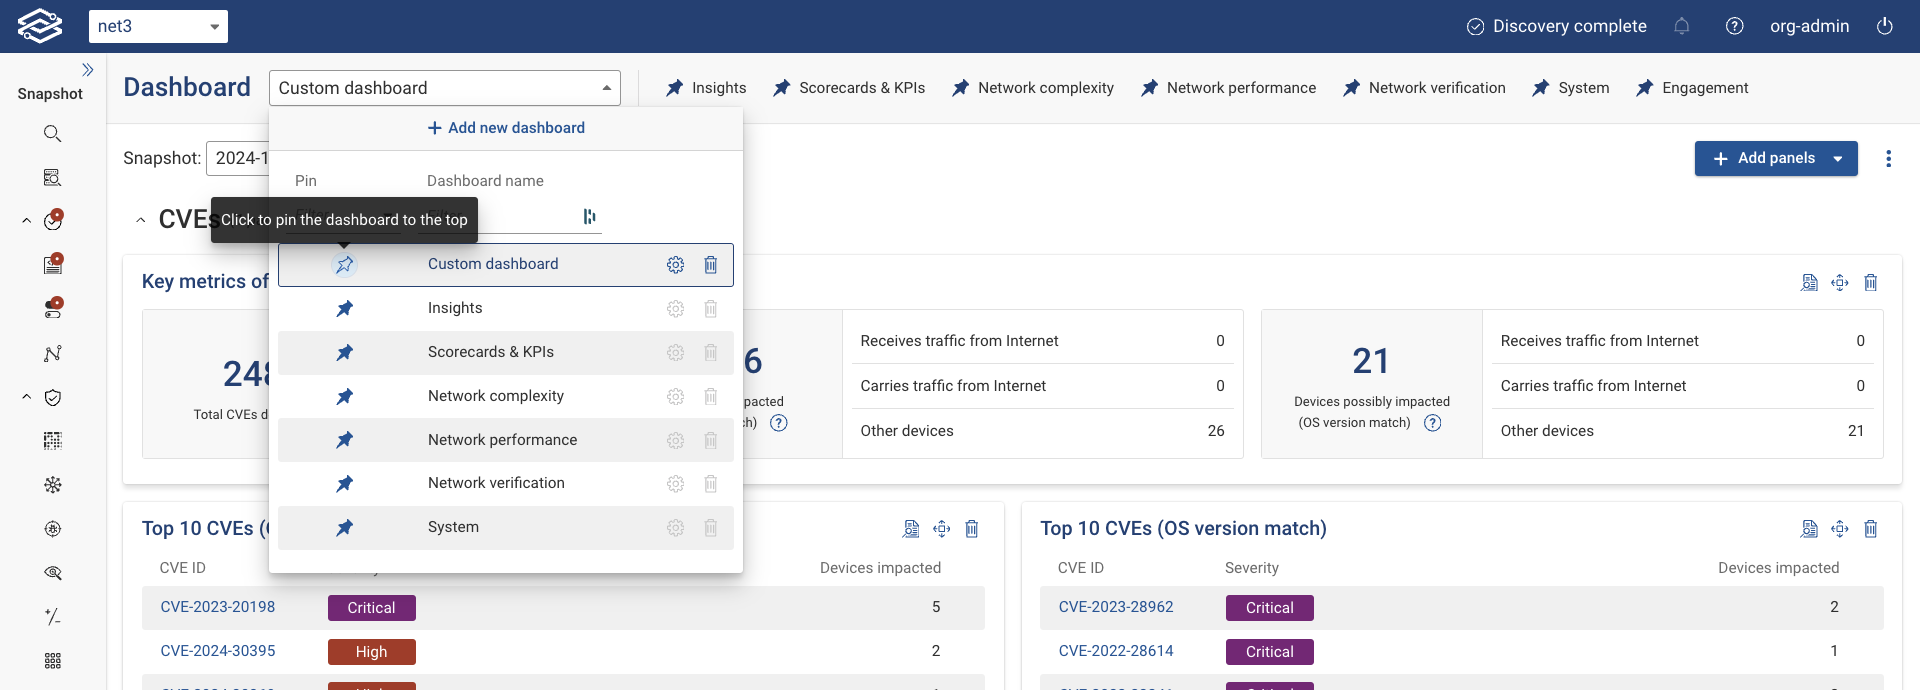Open the Add panels dropdown arrow
Screen dimensions: 1920x690
click(x=1838, y=159)
